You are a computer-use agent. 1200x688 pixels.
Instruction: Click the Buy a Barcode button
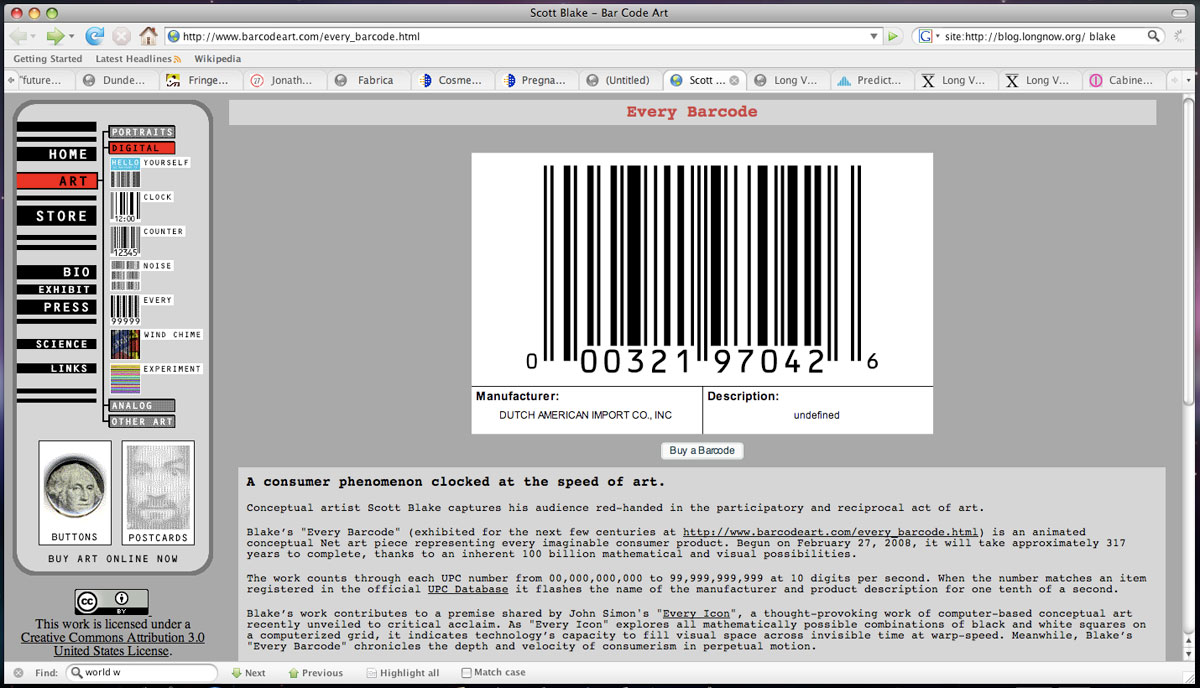702,451
